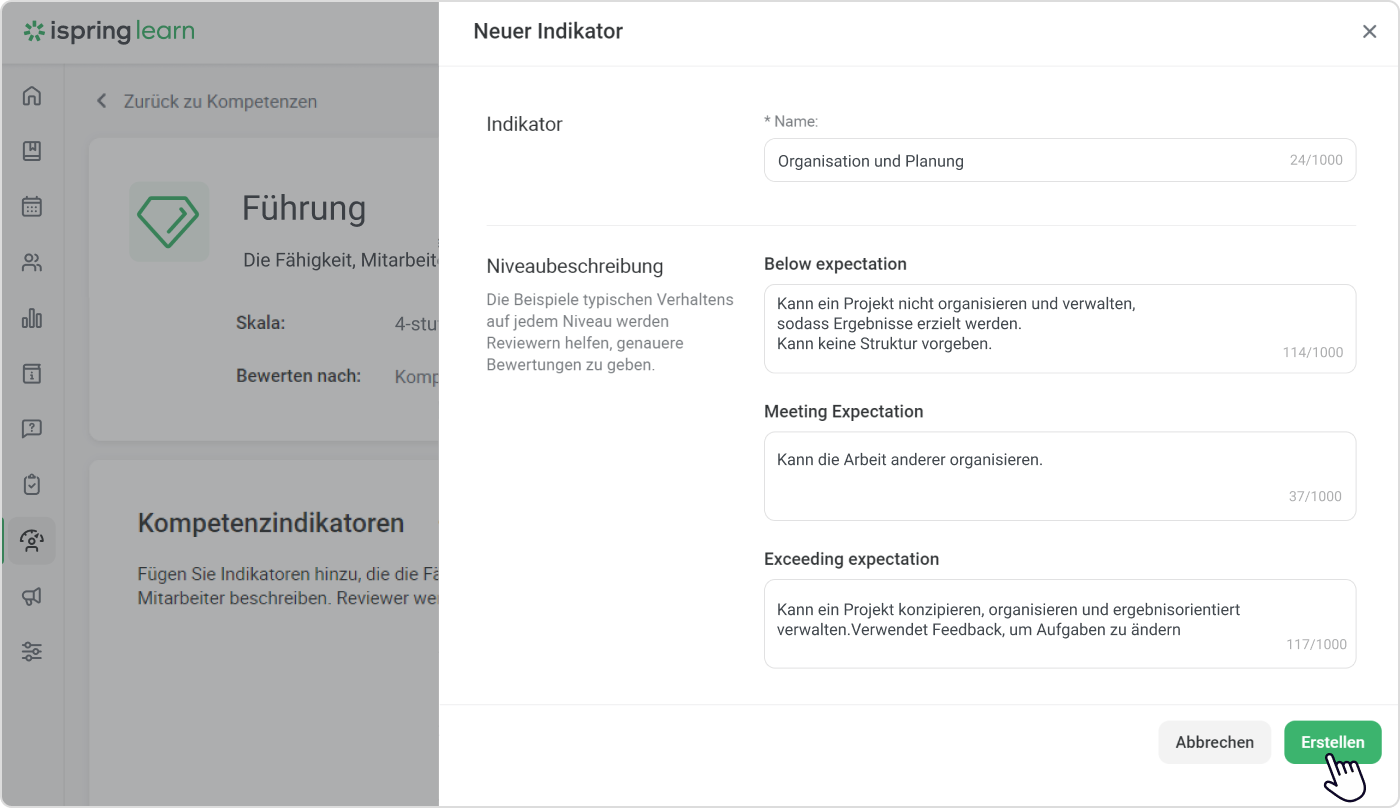The width and height of the screenshot is (1400, 808).
Task: Click the Abbrechen button
Action: pyautogui.click(x=1214, y=742)
